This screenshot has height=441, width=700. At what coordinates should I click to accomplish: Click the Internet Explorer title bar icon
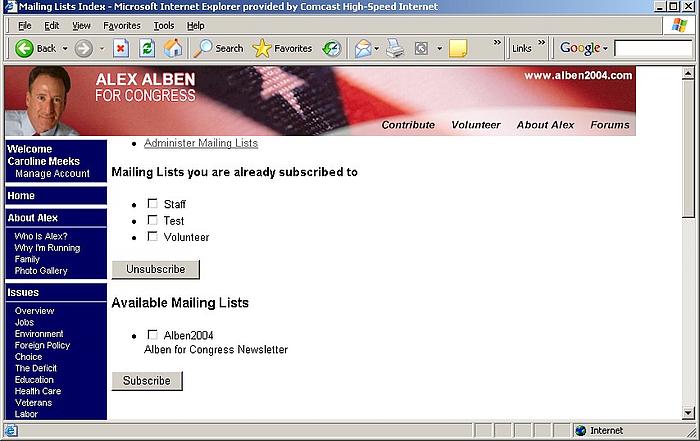[x=10, y=6]
